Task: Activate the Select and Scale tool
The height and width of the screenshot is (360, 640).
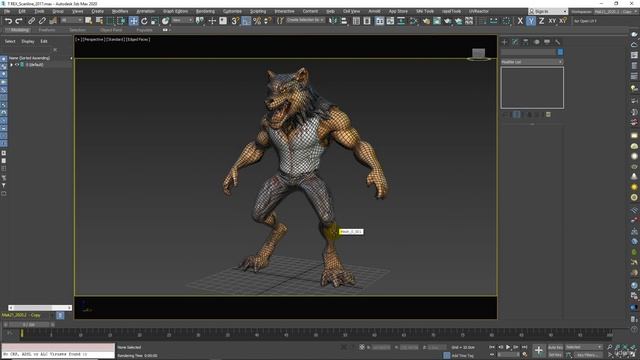Action: click(154, 21)
